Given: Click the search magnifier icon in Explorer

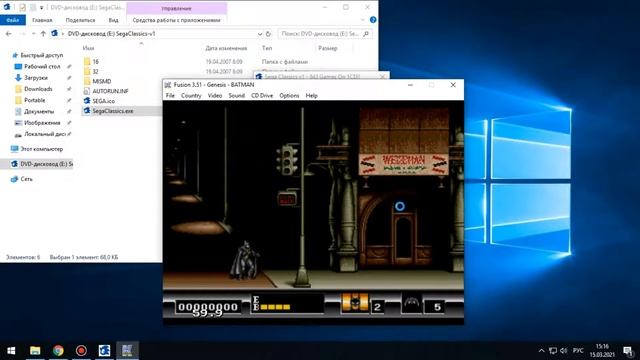Looking at the screenshot, I should click(x=366, y=34).
